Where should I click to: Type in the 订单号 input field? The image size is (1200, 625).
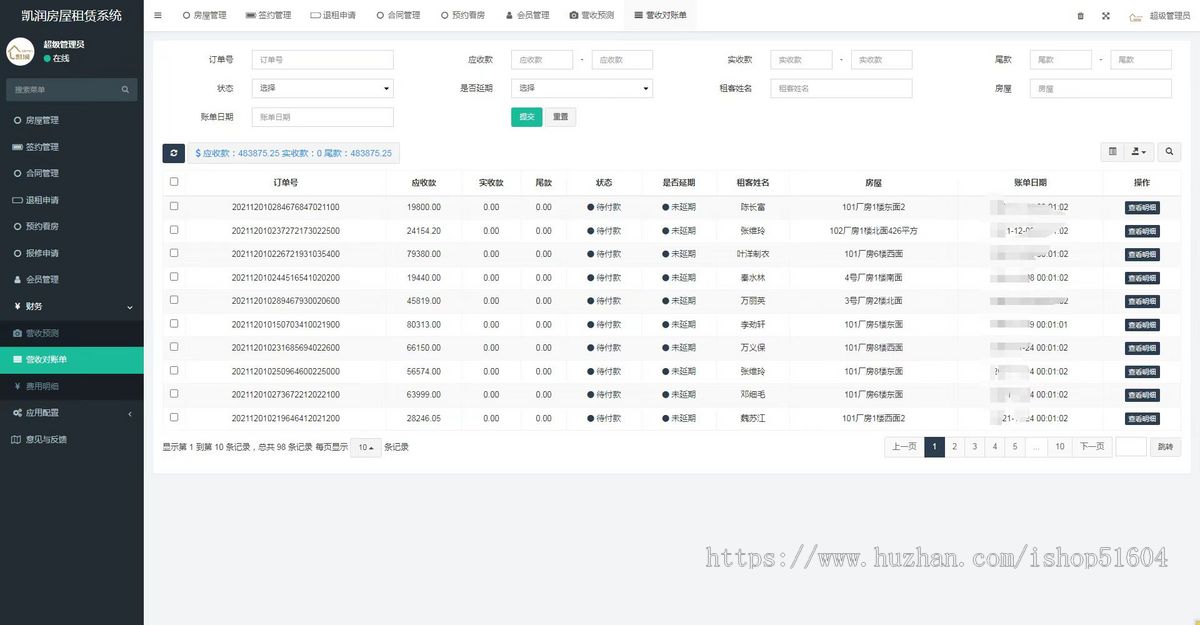(322, 59)
